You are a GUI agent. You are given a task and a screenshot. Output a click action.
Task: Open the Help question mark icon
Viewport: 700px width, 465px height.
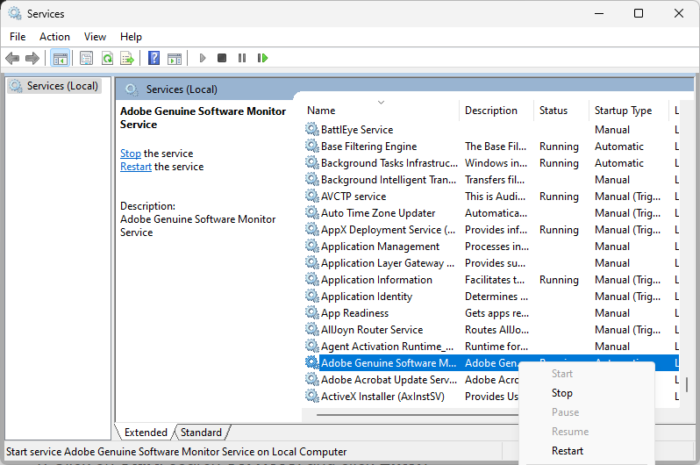(154, 58)
